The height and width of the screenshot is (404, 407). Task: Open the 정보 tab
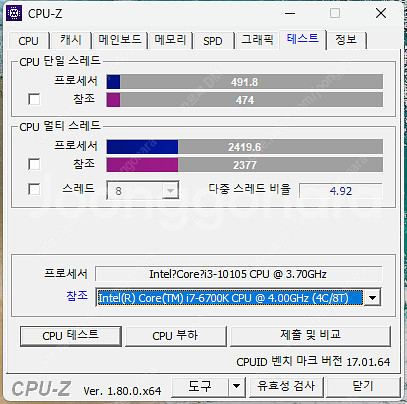[346, 41]
